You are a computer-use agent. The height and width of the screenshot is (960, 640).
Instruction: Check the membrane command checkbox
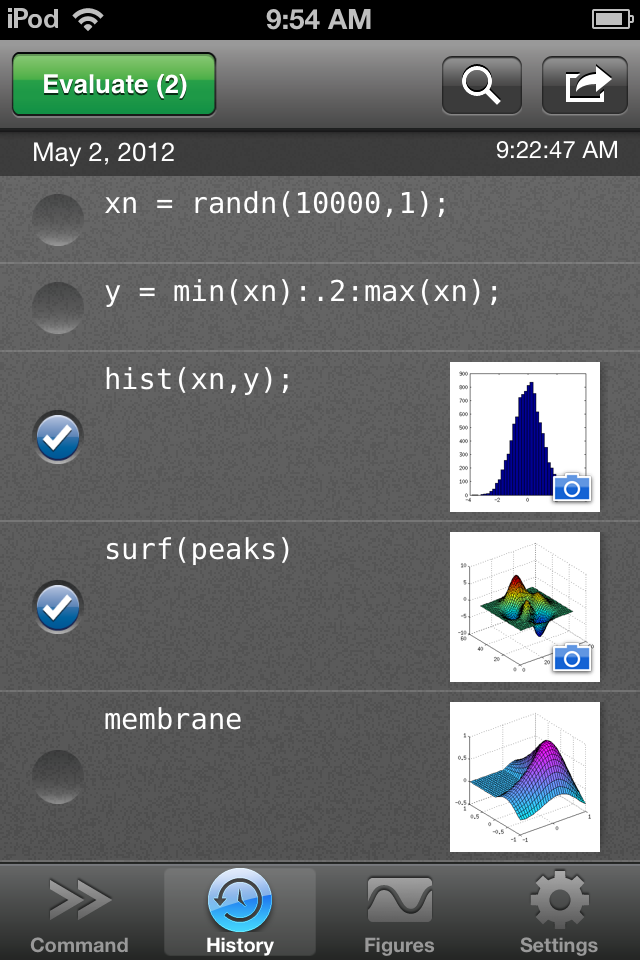(x=58, y=776)
